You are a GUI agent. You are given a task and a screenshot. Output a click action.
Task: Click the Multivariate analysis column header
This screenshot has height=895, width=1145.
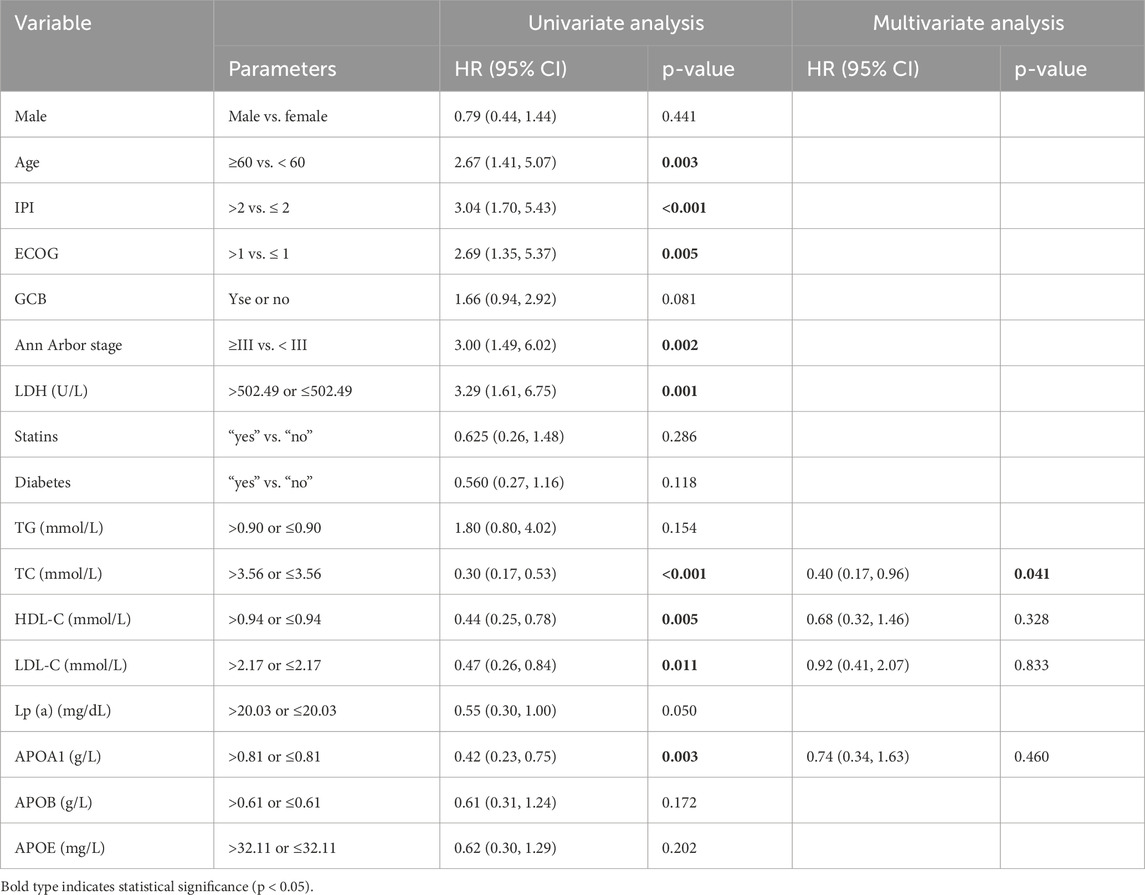coord(967,23)
